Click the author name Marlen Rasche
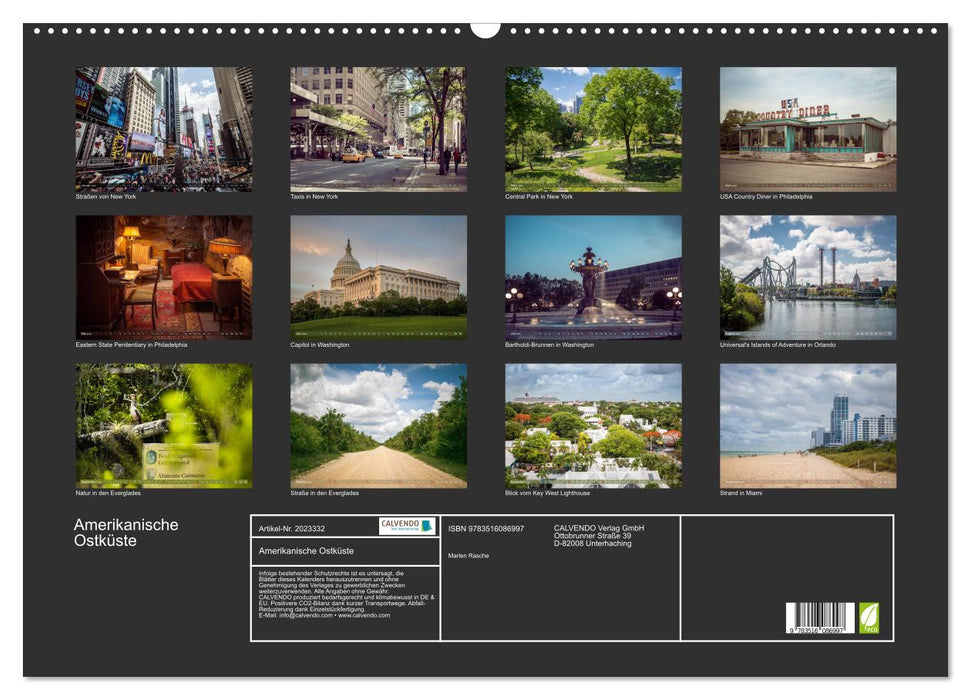This screenshot has width=971, height=700. pyautogui.click(x=468, y=555)
